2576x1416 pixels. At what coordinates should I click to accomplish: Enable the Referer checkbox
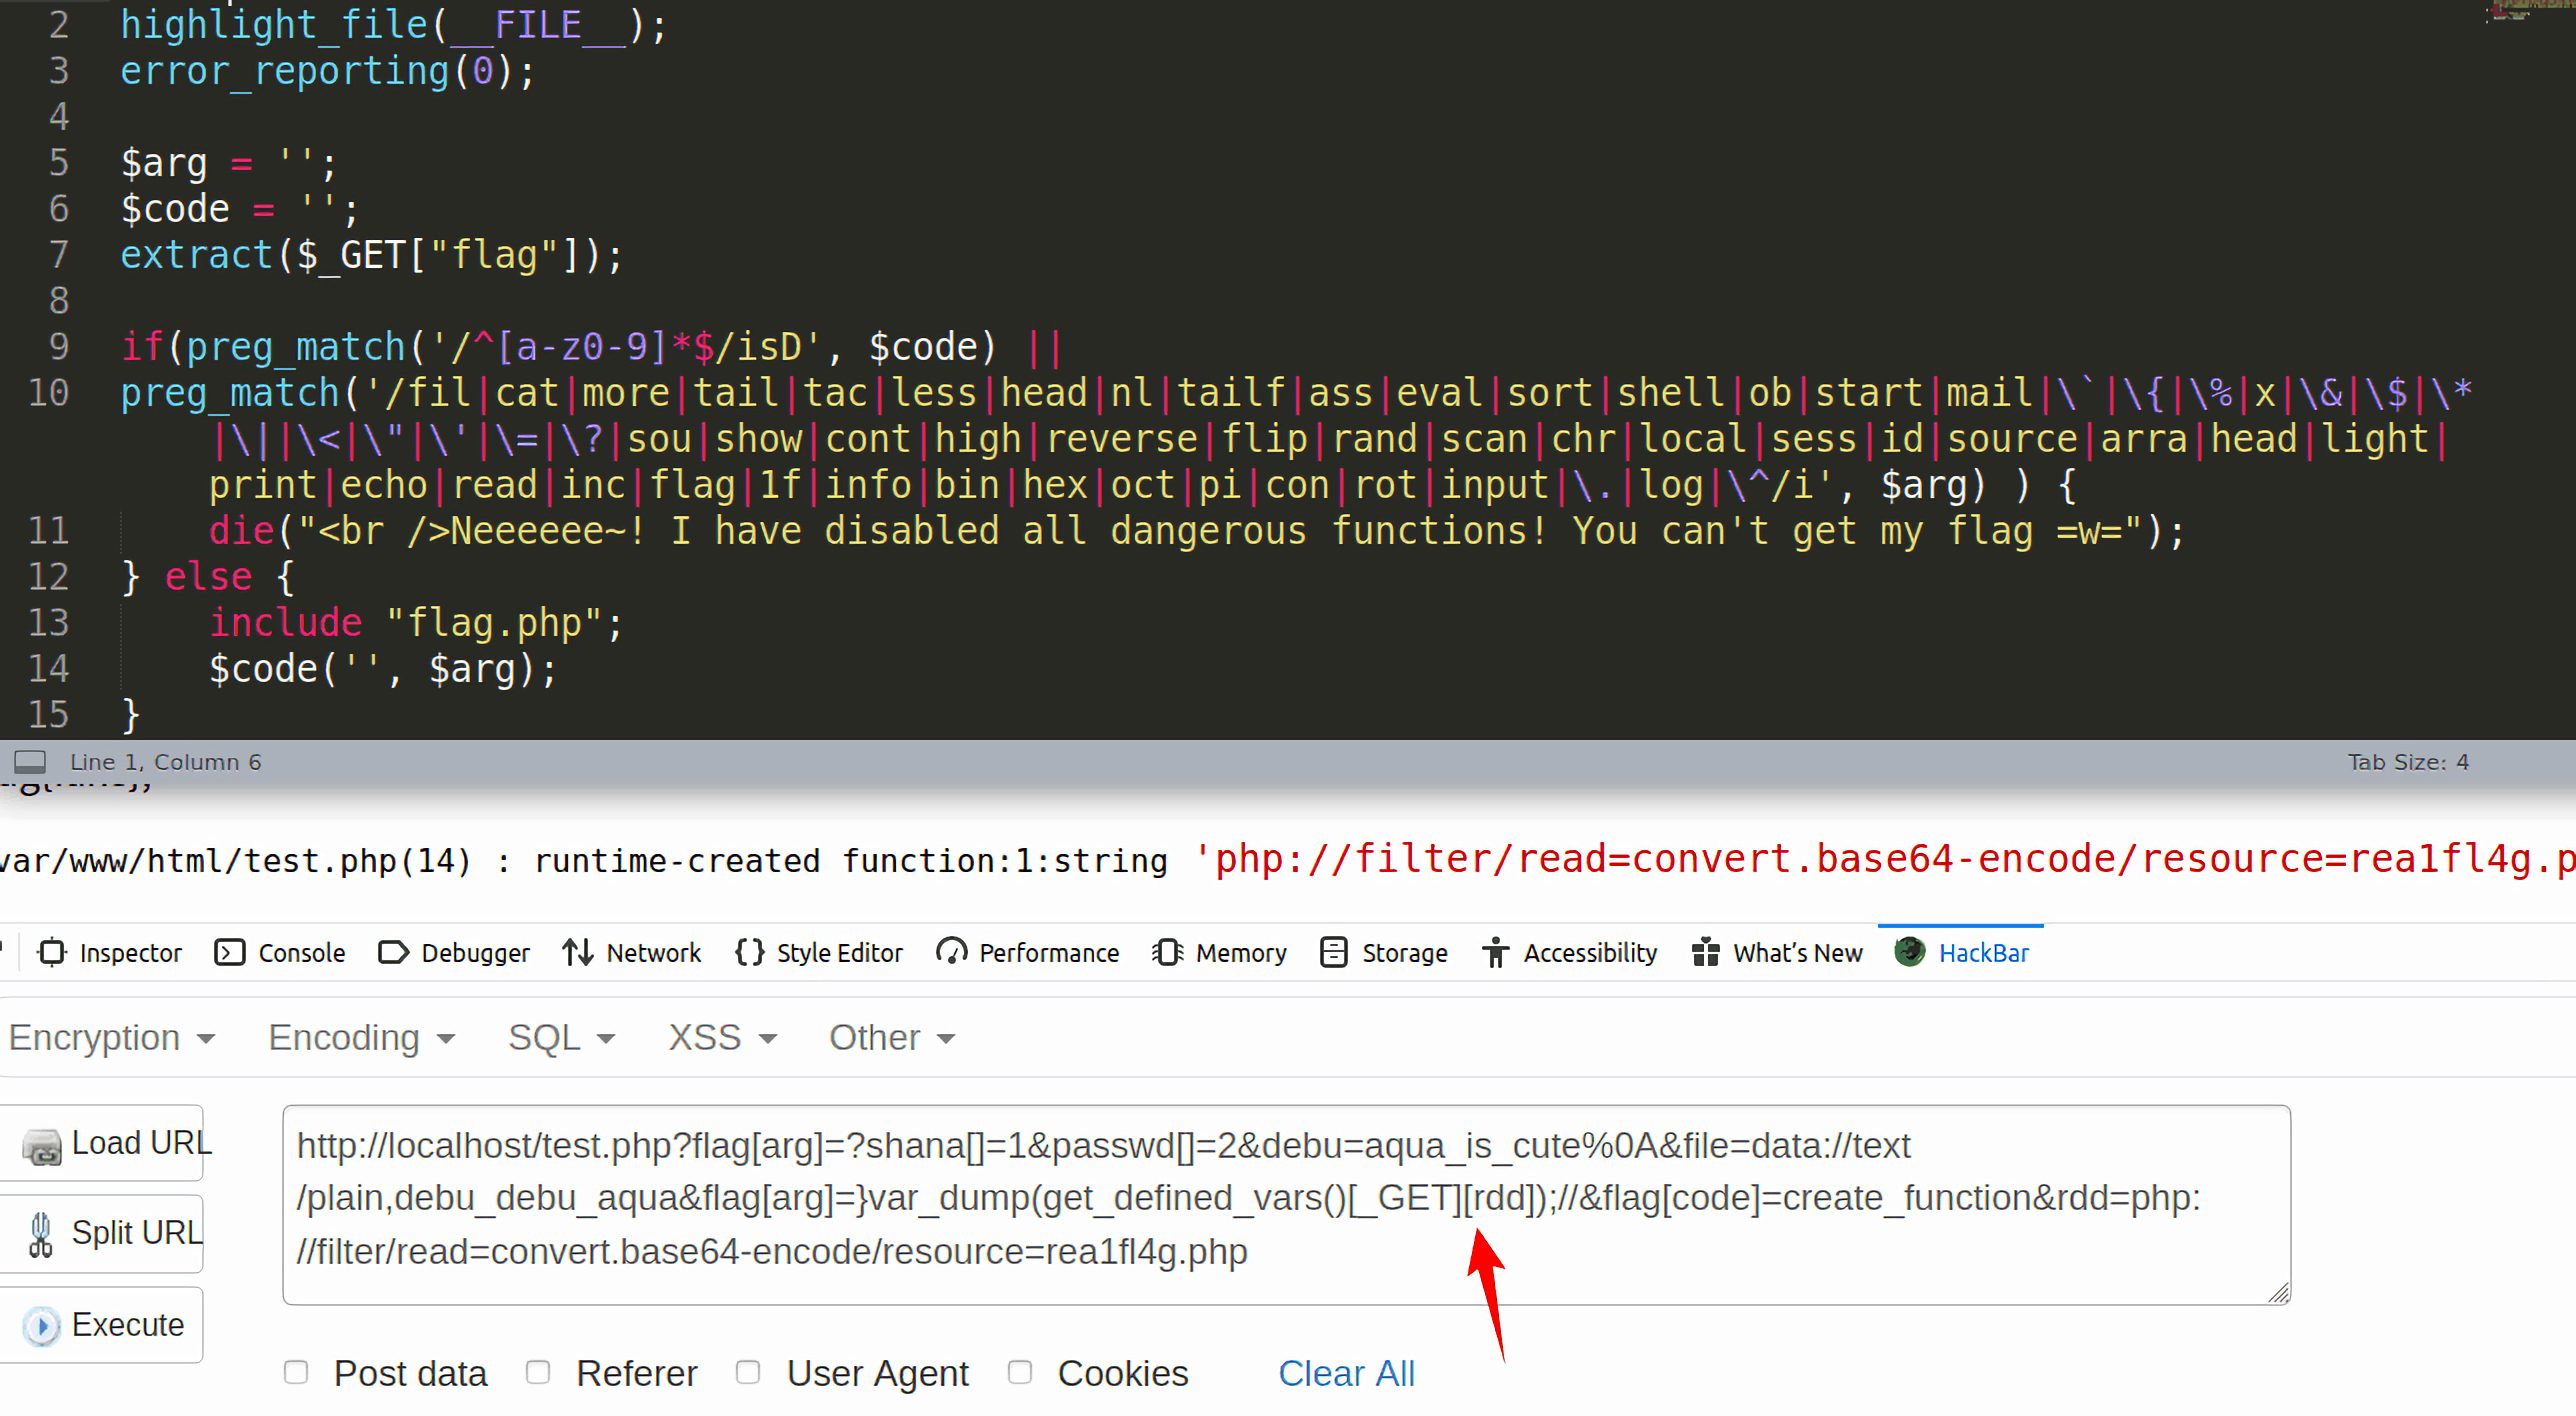pos(538,1372)
